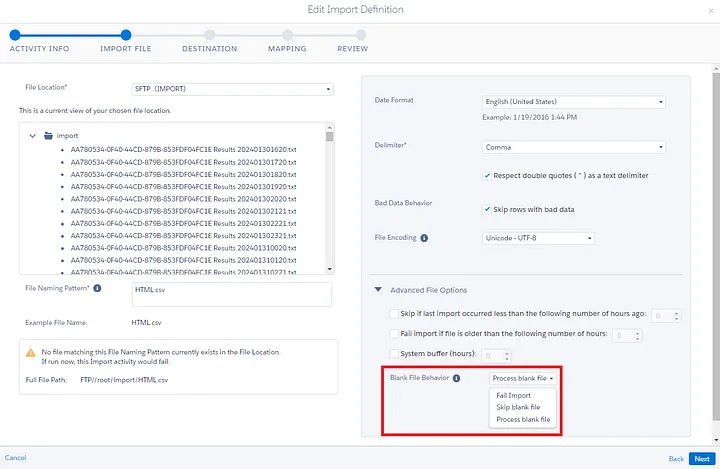
Task: Toggle the Process blank file dropdown
Action: 523,378
